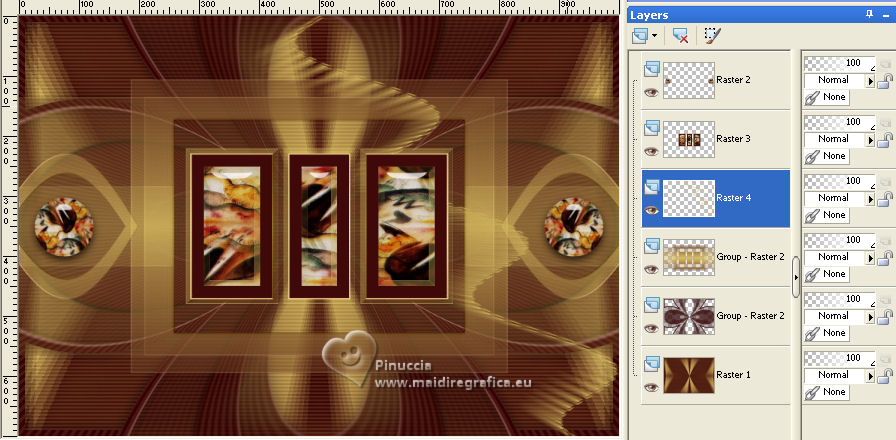Open Raster 1 blend mode arrow
The image size is (896, 440).
click(870, 376)
